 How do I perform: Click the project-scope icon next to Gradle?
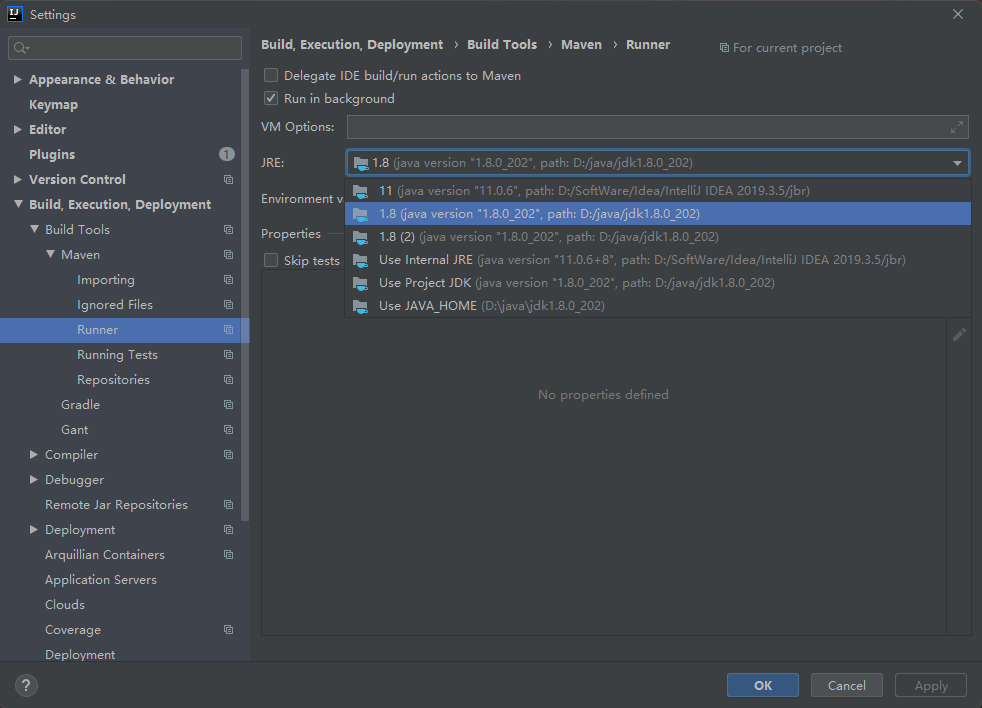click(x=229, y=405)
